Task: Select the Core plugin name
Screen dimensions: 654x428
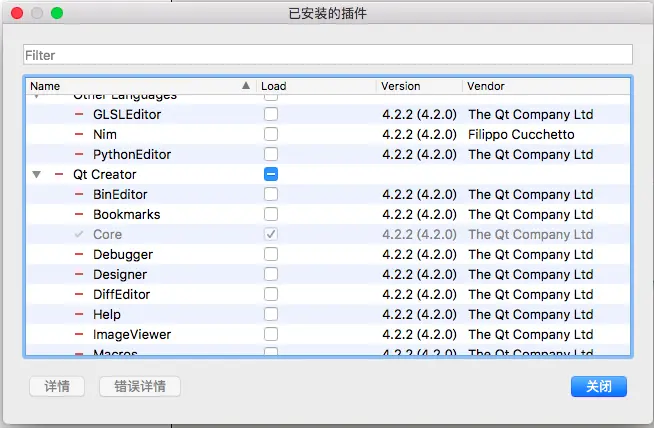Action: [107, 234]
